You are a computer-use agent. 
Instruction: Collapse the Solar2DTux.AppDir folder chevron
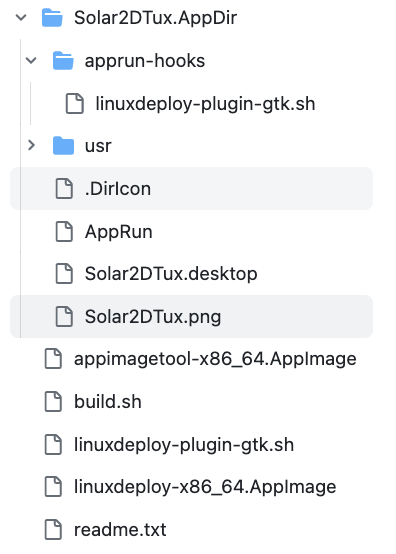tap(21, 17)
